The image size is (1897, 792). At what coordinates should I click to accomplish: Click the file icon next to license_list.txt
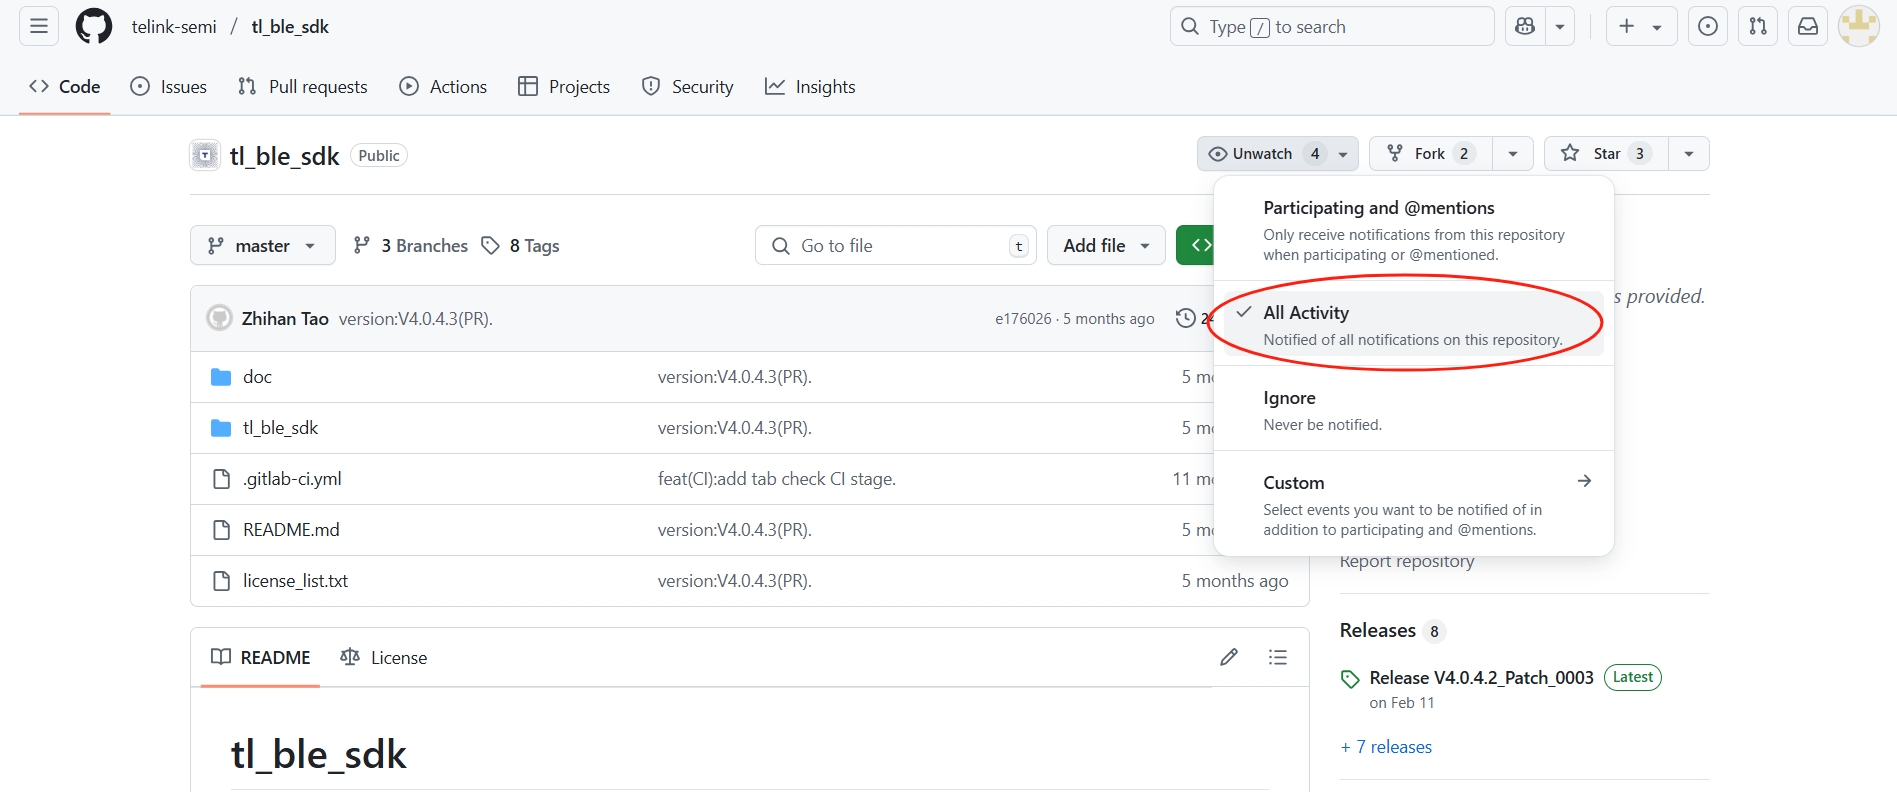pyautogui.click(x=222, y=581)
